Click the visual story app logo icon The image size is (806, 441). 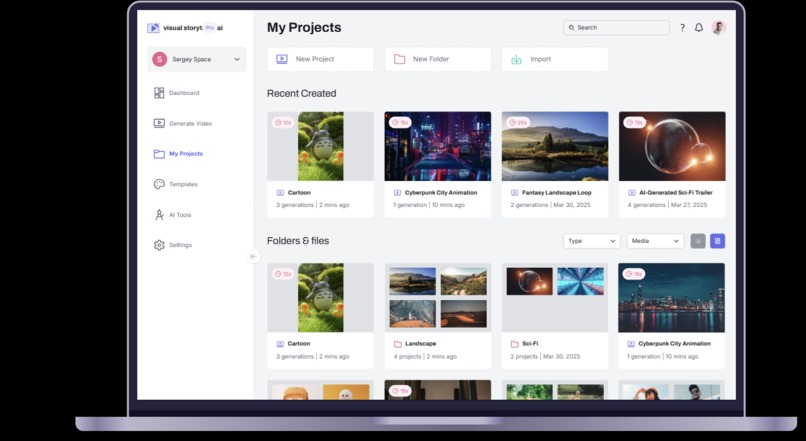pos(153,28)
